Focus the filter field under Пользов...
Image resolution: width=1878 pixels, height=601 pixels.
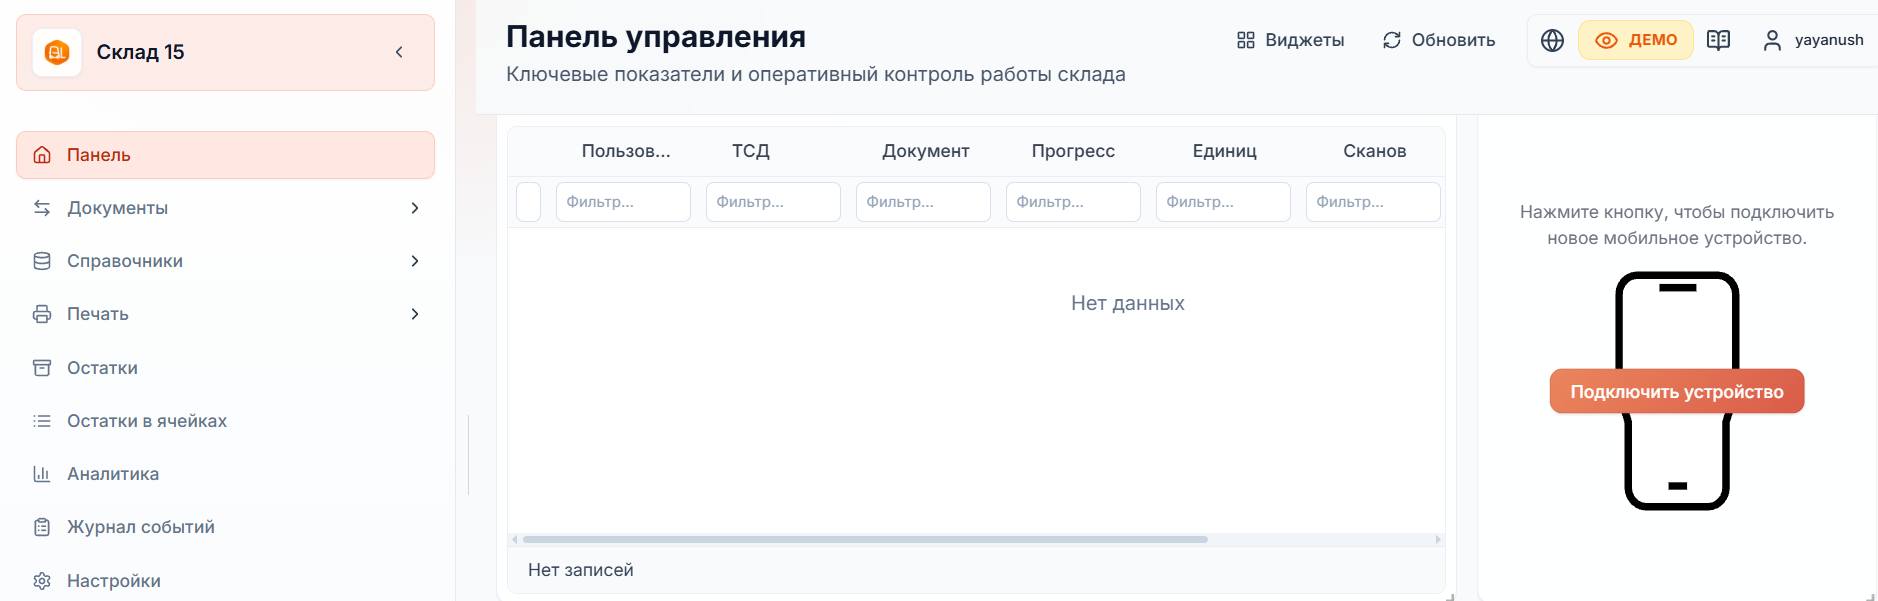click(x=623, y=202)
